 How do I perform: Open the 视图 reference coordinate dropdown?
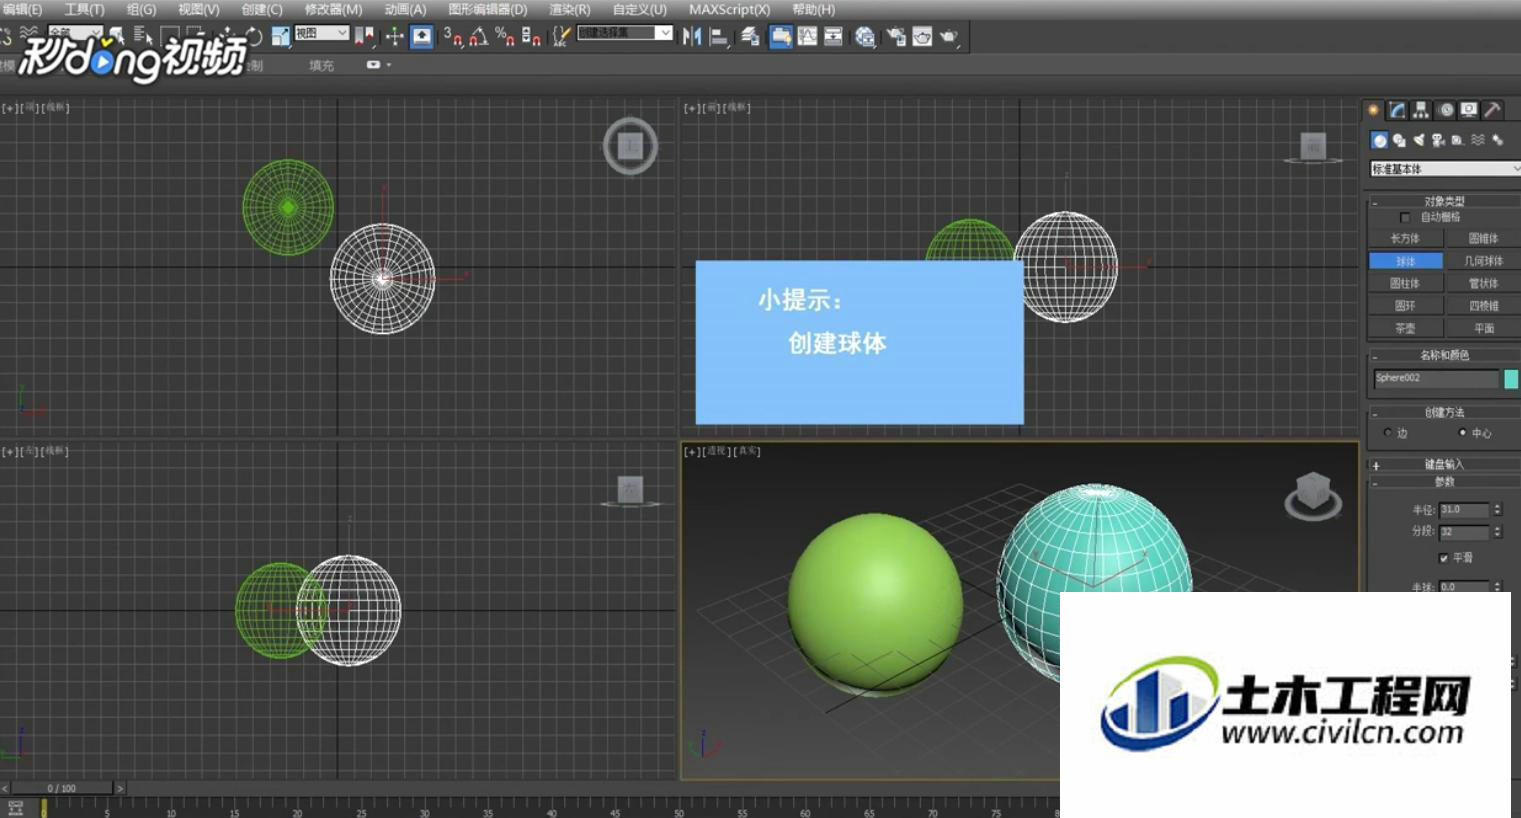coord(321,33)
